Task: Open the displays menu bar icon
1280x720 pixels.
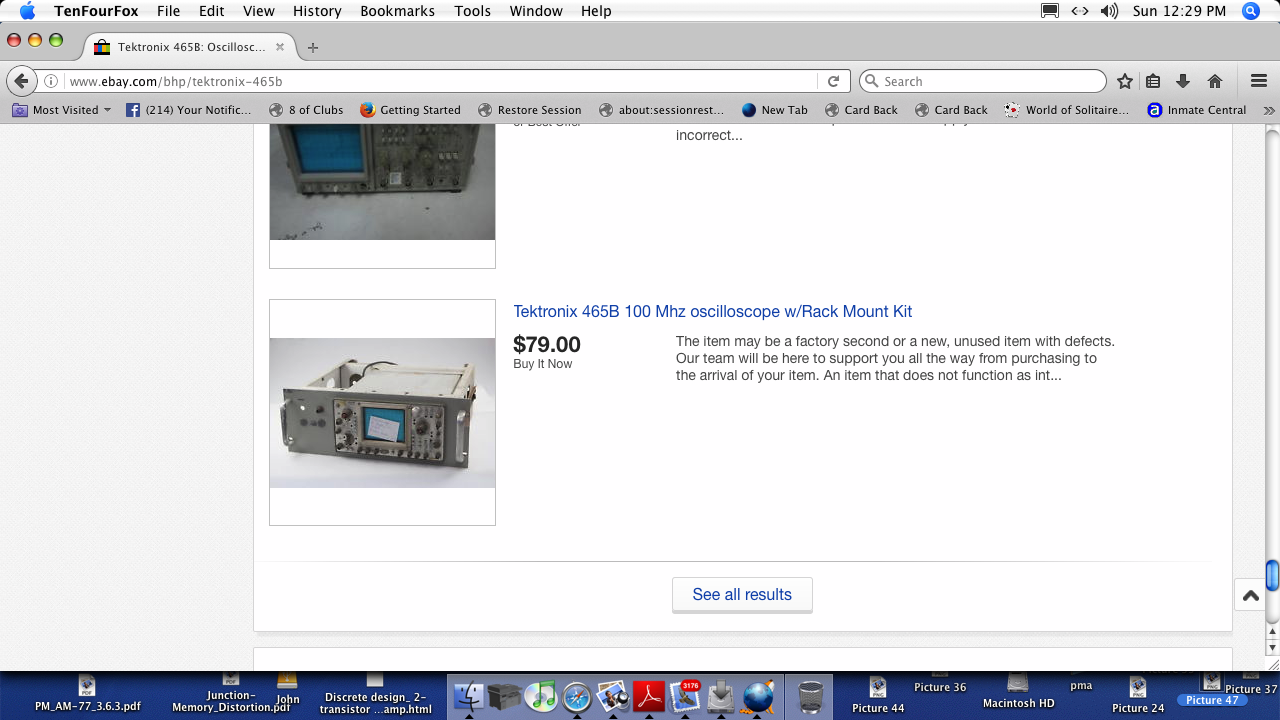Action: (1050, 11)
